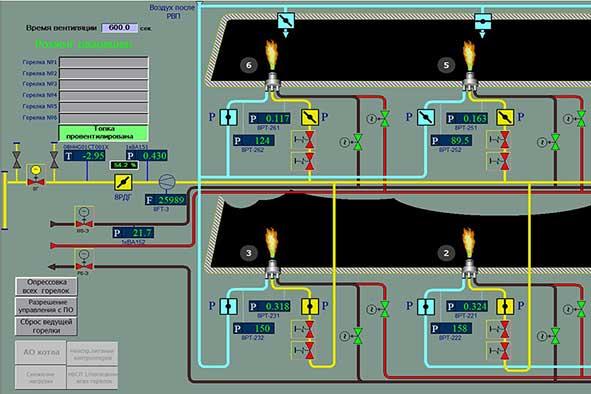591x394 pixels.
Task: Open burner 5 cyan air damper
Action: (x=426, y=118)
